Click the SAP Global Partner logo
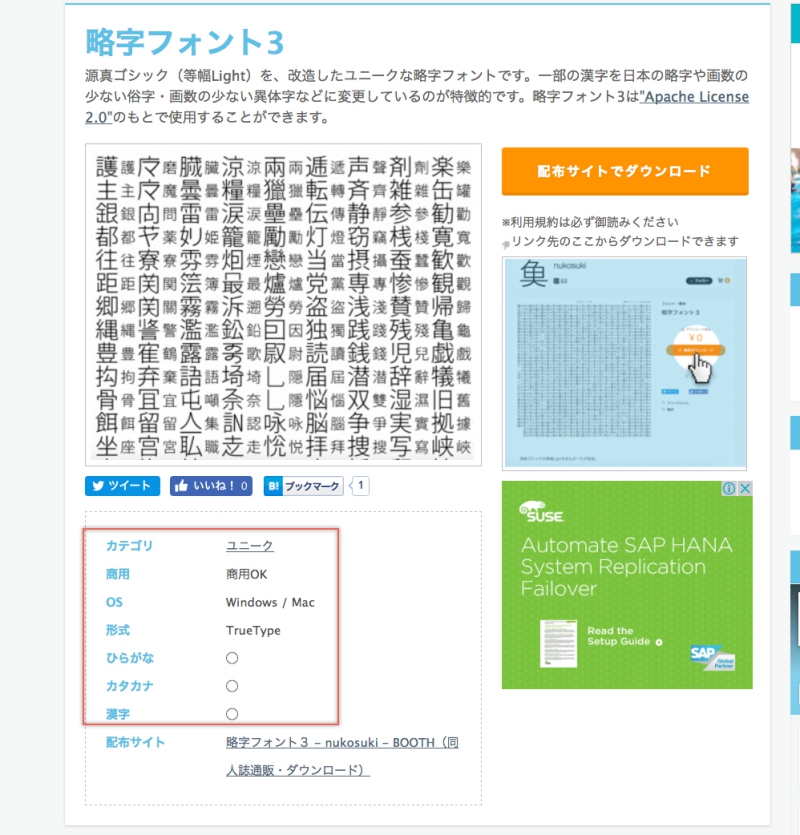 [x=711, y=656]
